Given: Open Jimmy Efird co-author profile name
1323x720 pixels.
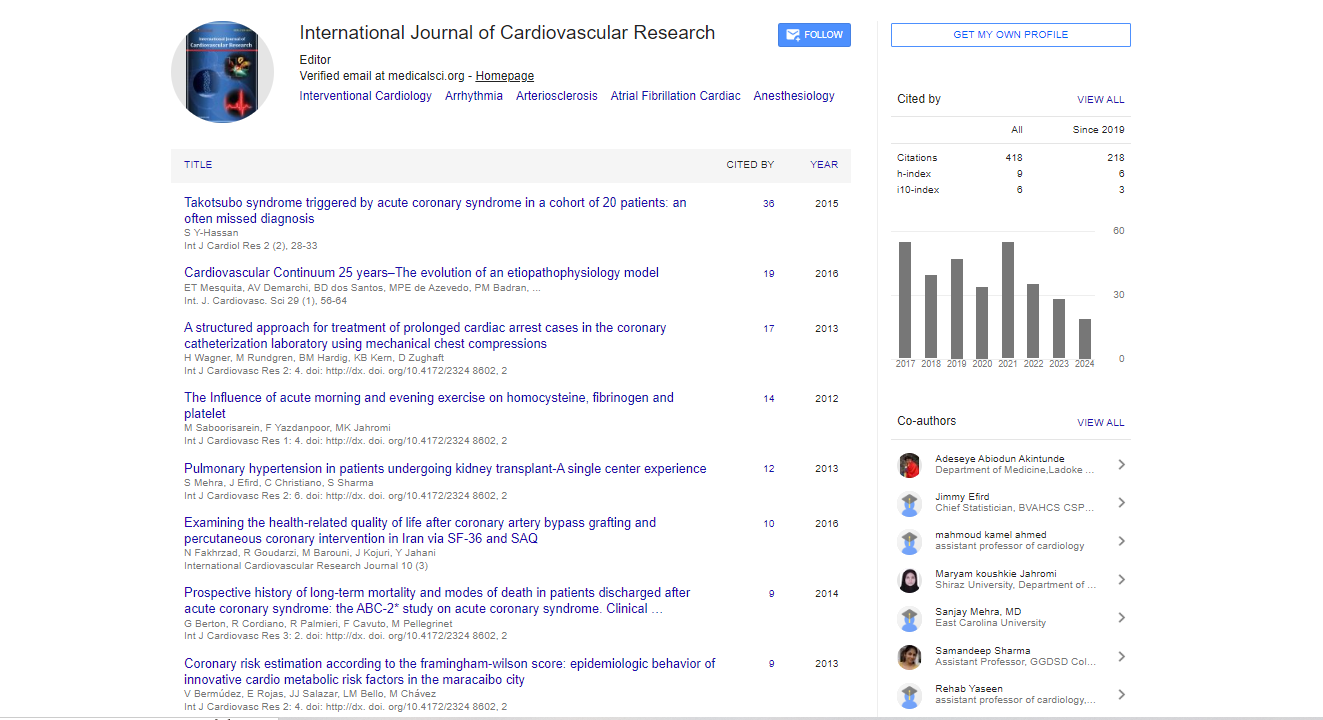Looking at the screenshot, I should click(962, 497).
